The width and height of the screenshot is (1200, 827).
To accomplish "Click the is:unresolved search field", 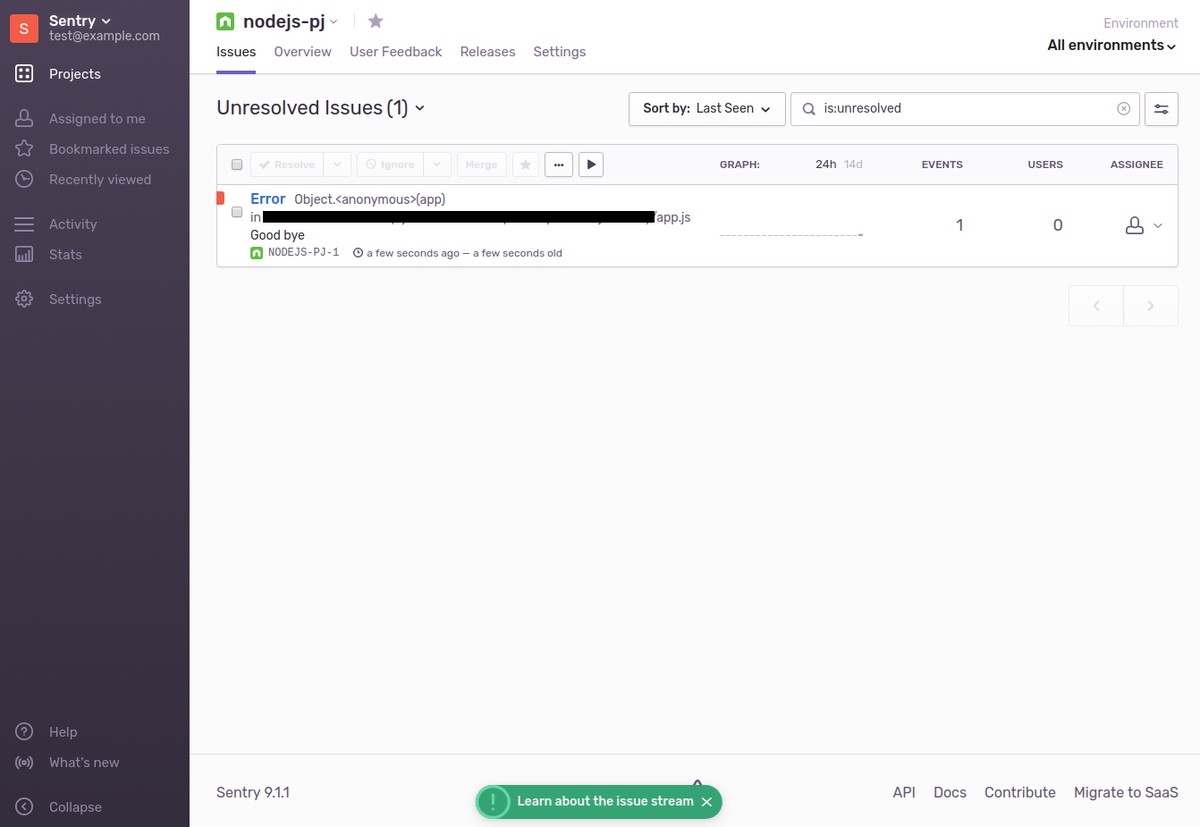I will (965, 108).
